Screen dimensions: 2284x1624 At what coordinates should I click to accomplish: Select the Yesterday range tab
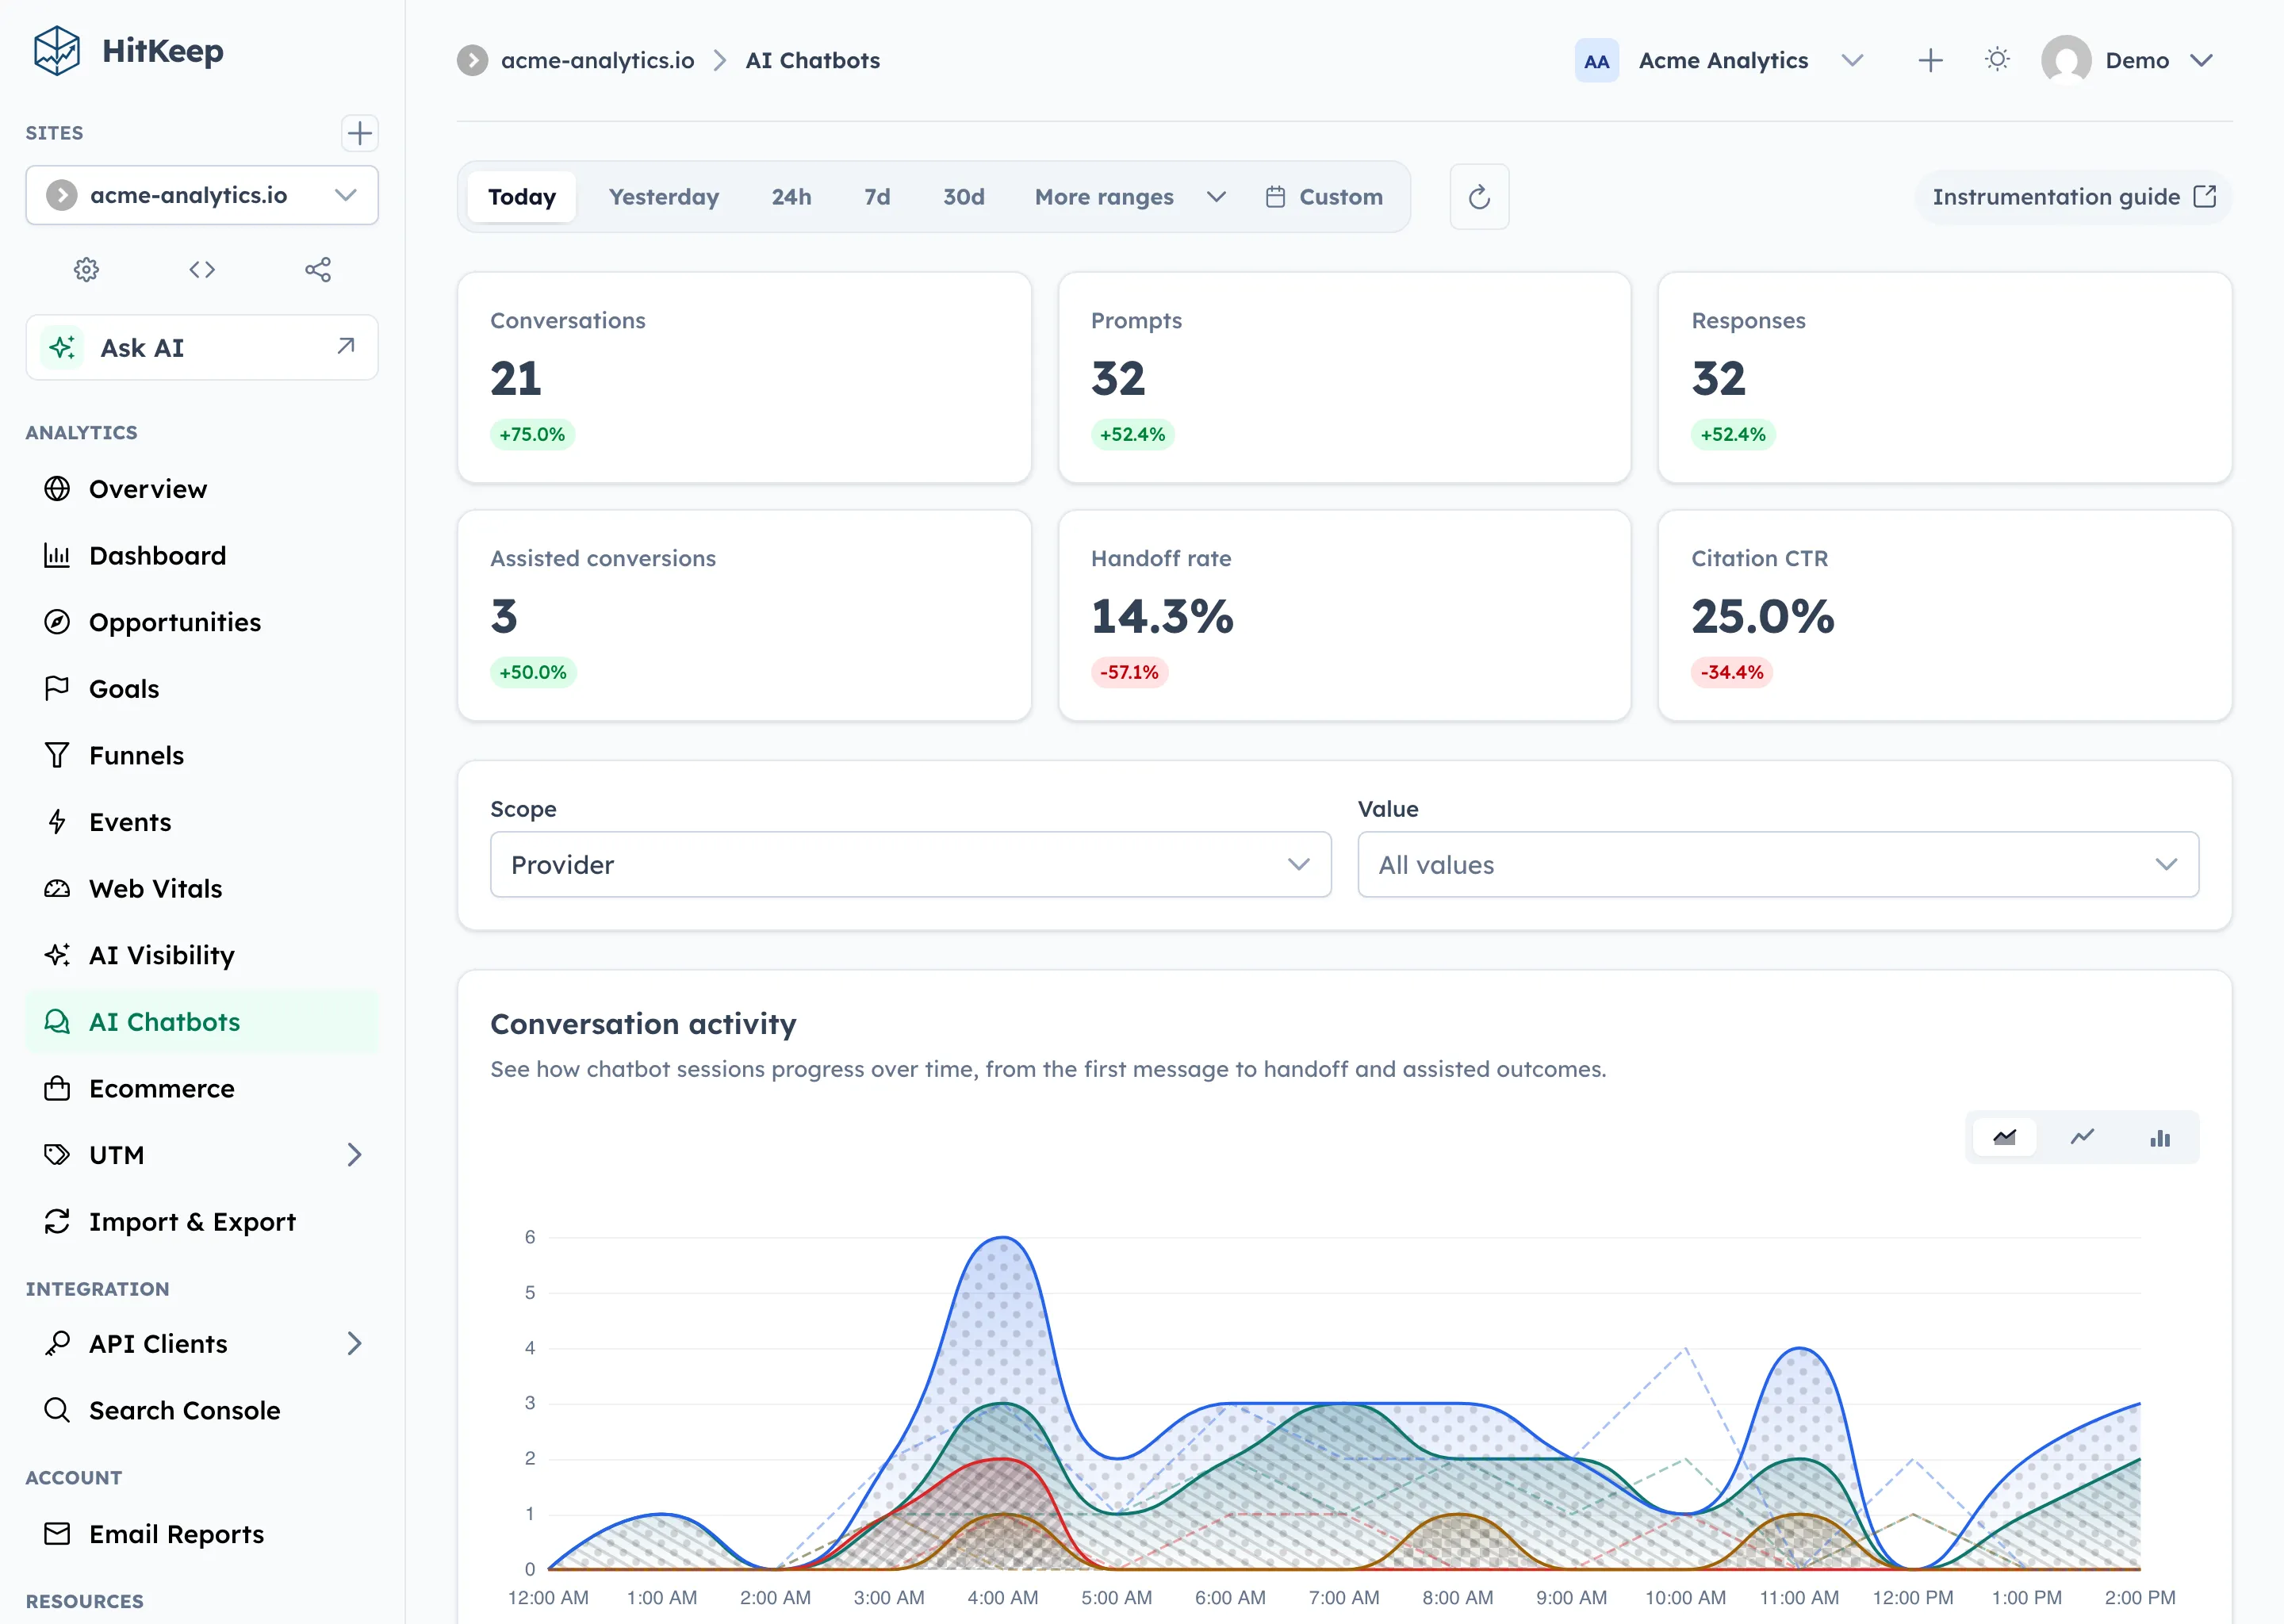[664, 197]
